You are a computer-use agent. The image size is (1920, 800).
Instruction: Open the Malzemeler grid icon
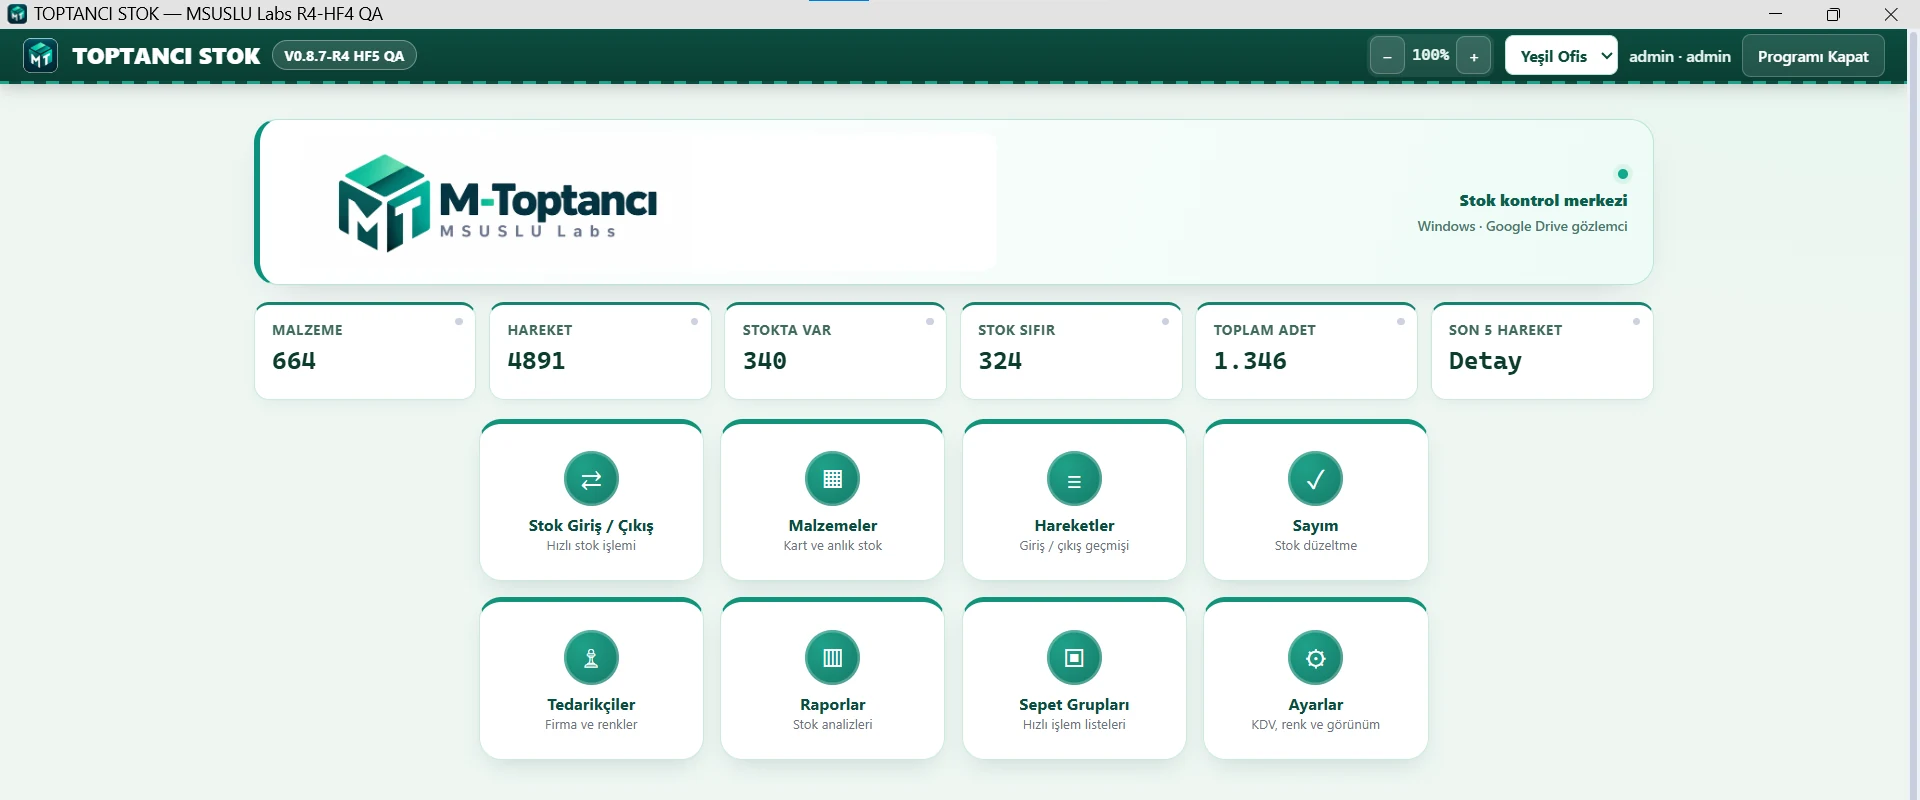click(832, 479)
